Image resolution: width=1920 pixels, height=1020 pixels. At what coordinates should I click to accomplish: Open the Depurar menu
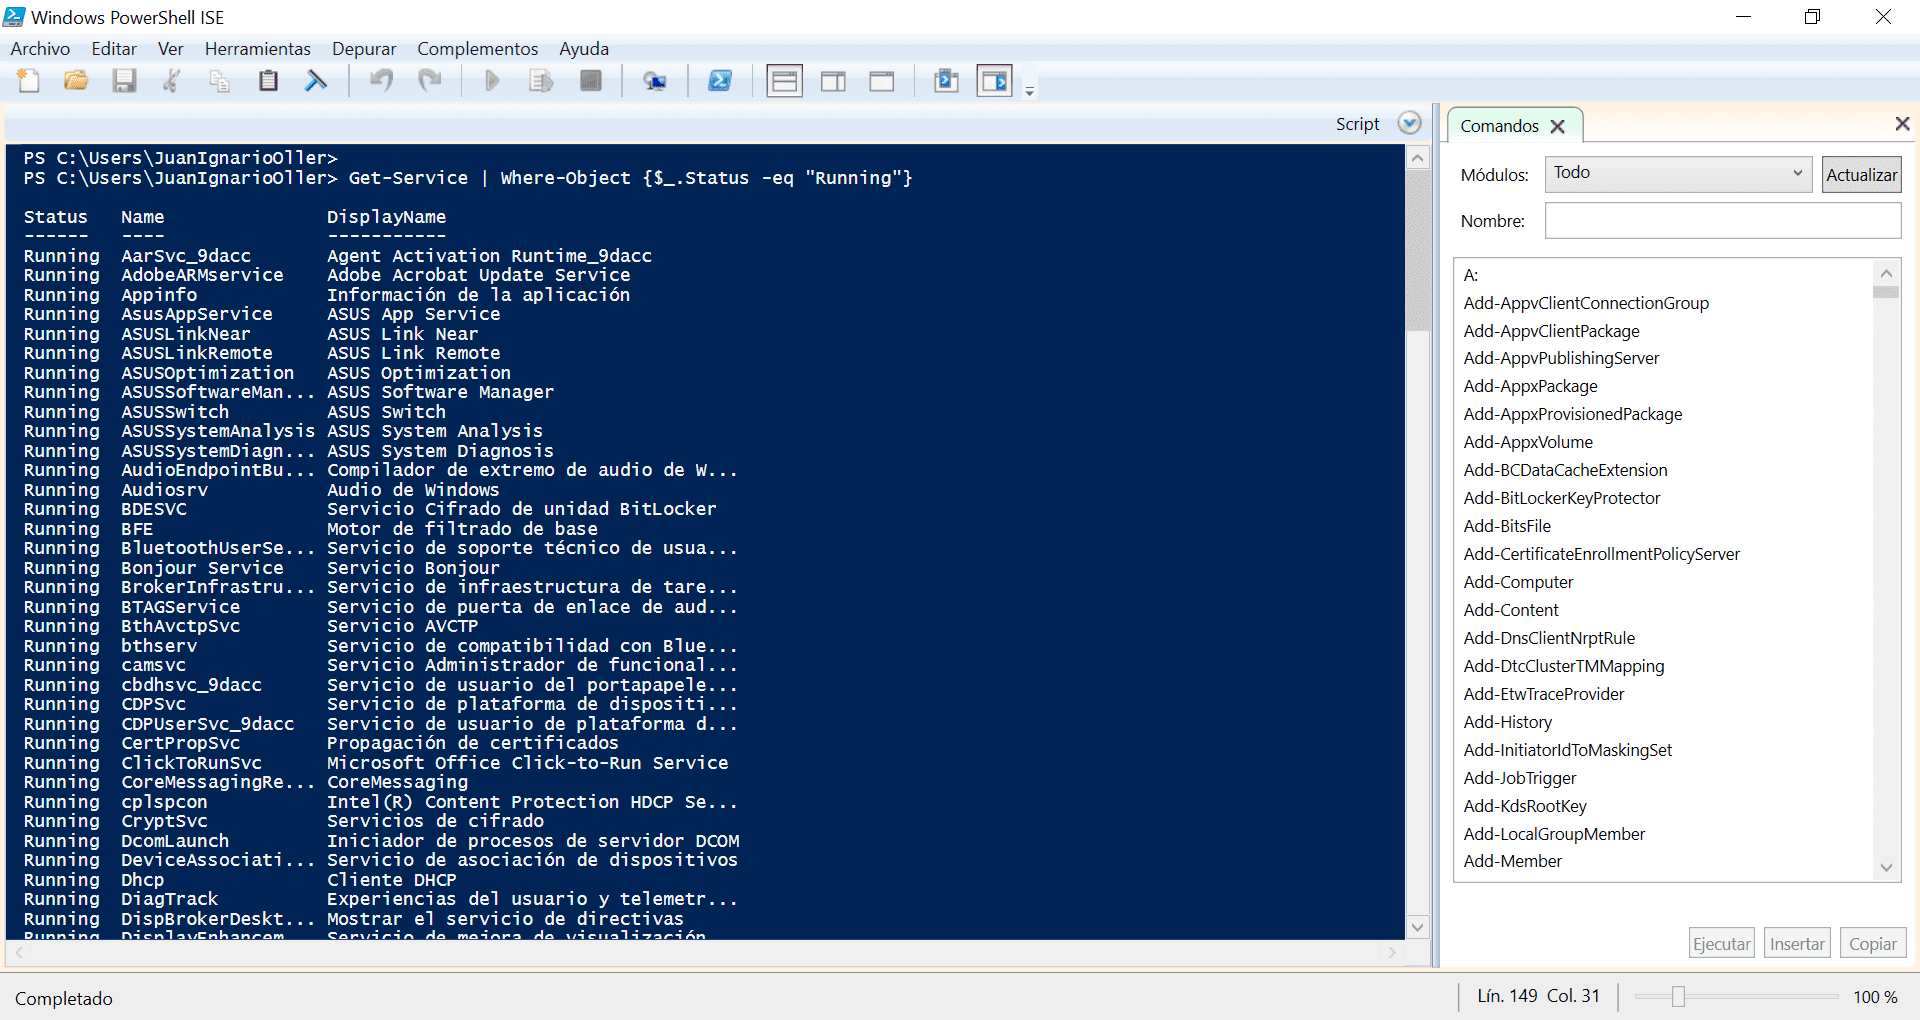364,49
